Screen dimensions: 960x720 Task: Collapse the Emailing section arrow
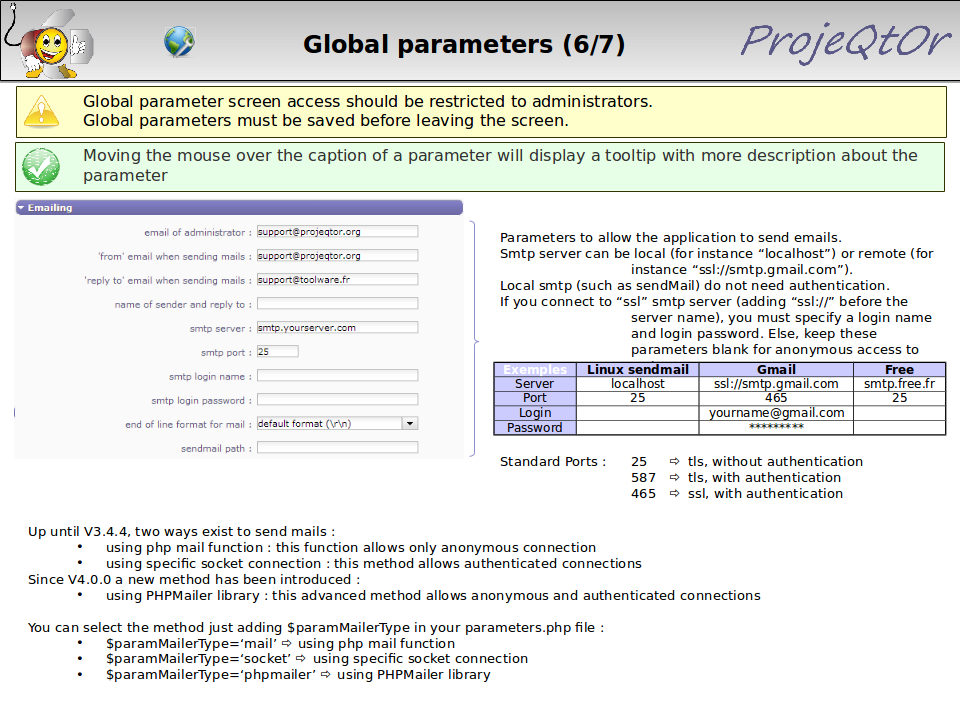[x=21, y=208]
